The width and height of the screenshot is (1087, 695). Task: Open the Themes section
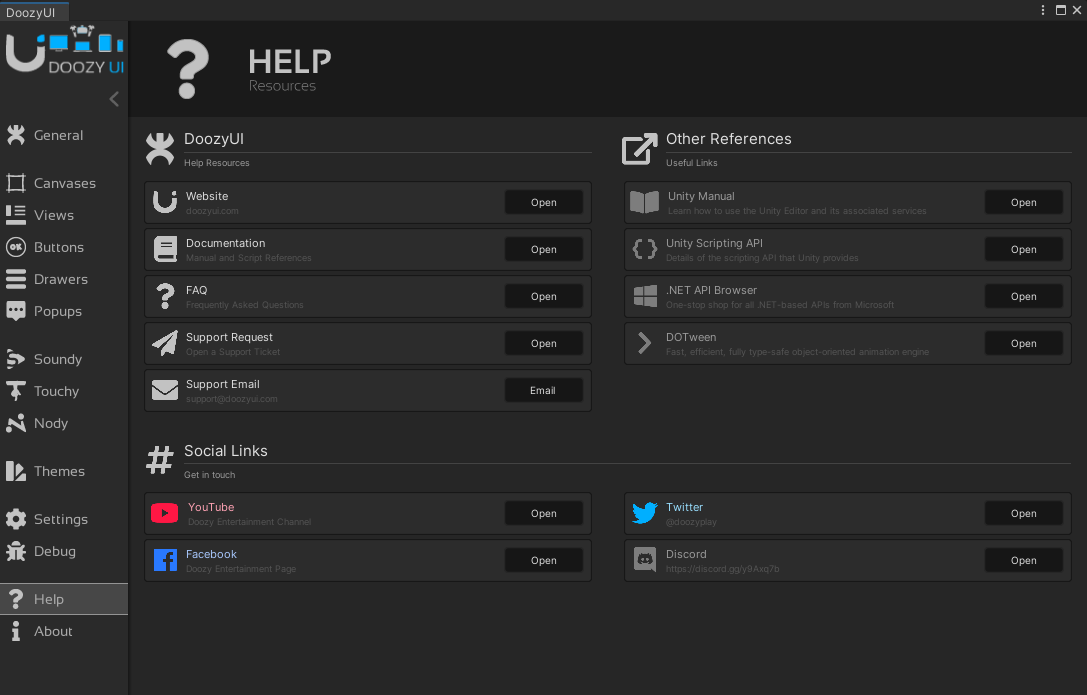click(58, 471)
